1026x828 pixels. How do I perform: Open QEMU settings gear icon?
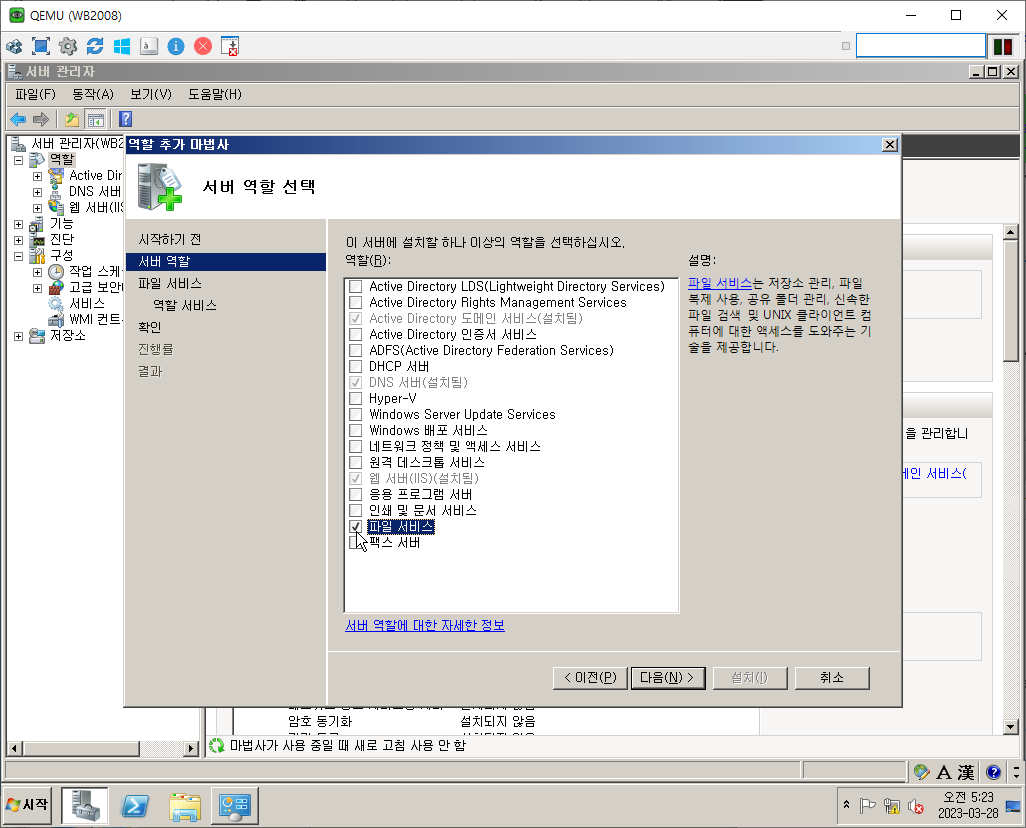[x=68, y=46]
